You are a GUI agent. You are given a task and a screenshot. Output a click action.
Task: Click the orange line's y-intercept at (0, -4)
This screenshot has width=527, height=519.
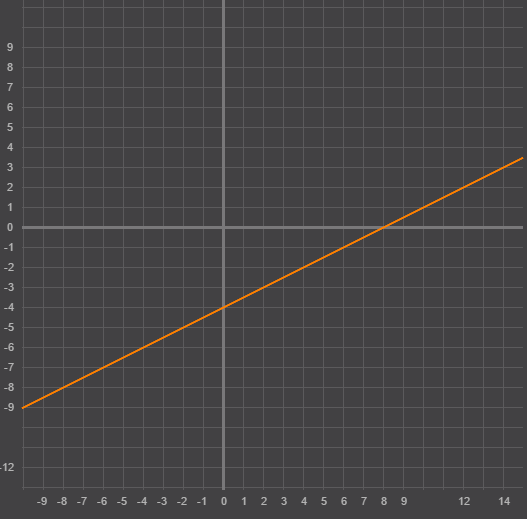pyautogui.click(x=224, y=308)
